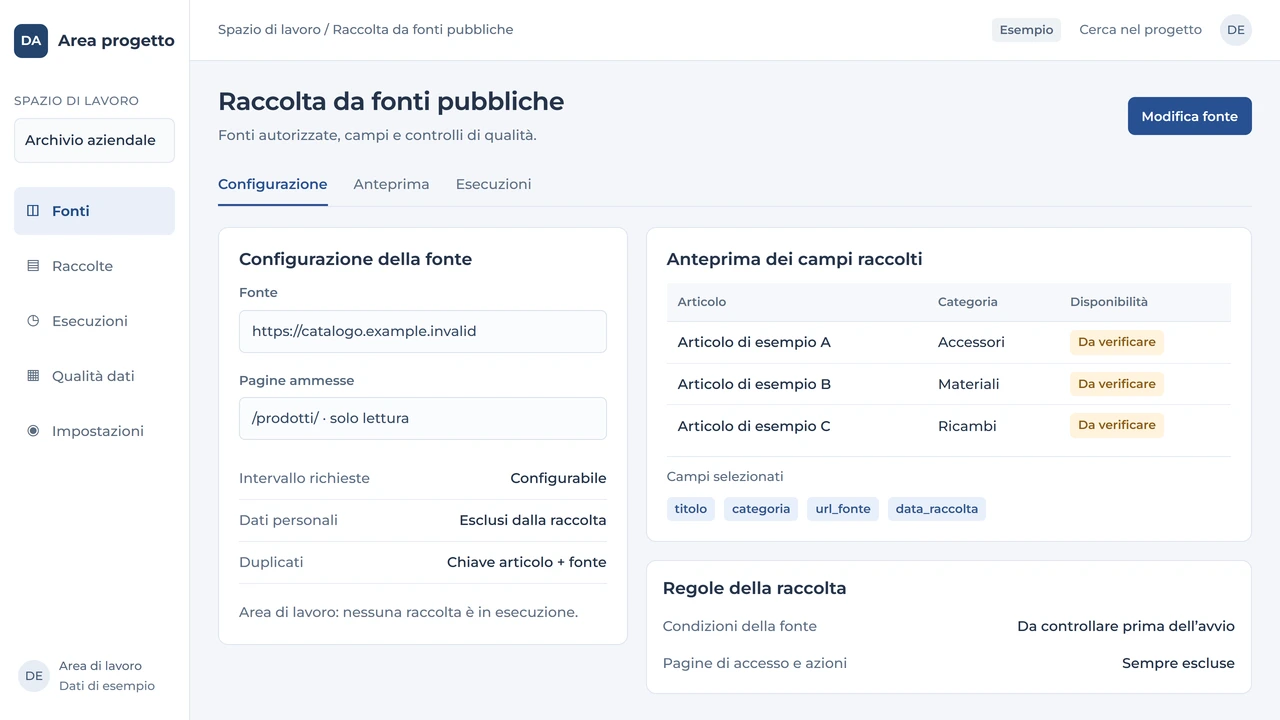Click the DE avatar at sidebar bottom
Screen dimensions: 1280x720
[34, 676]
